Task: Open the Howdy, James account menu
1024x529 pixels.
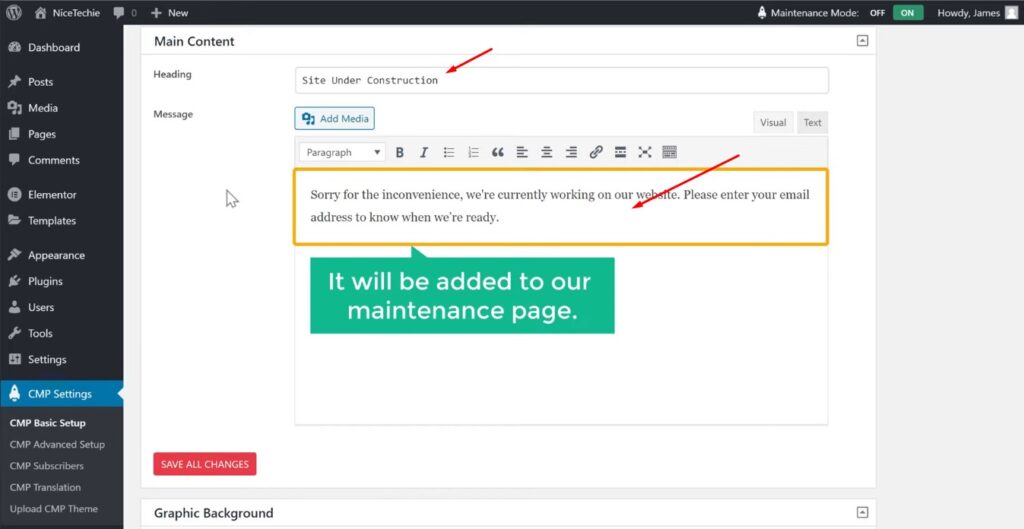Action: 977,12
